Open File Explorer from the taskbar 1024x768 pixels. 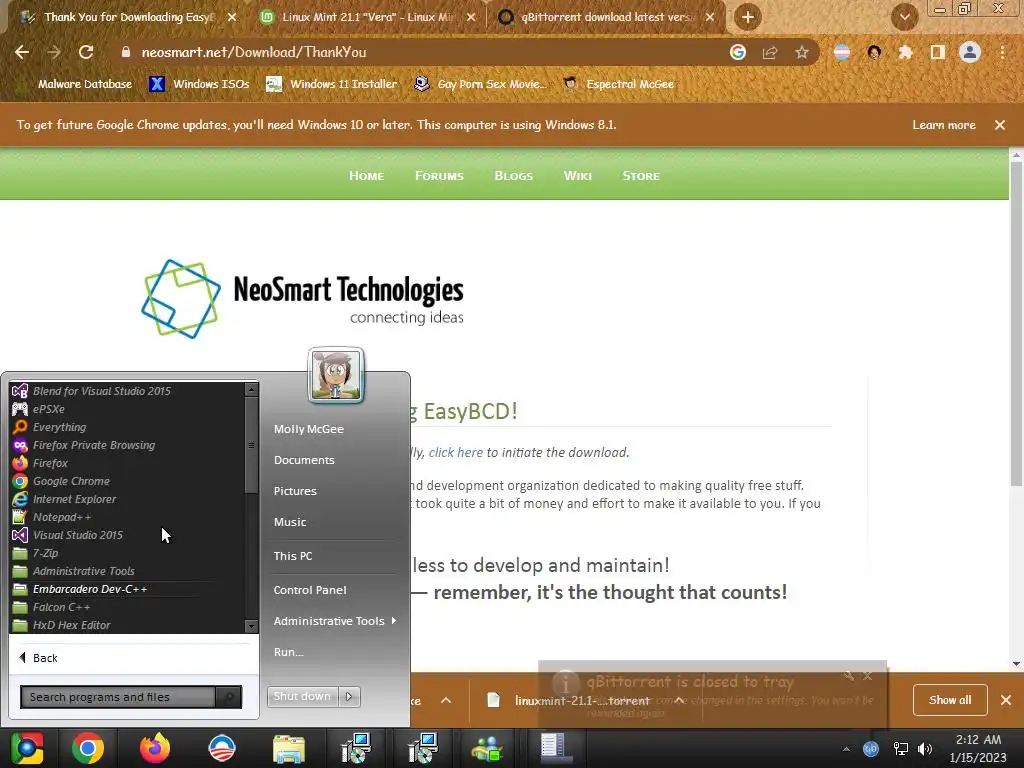(289, 748)
